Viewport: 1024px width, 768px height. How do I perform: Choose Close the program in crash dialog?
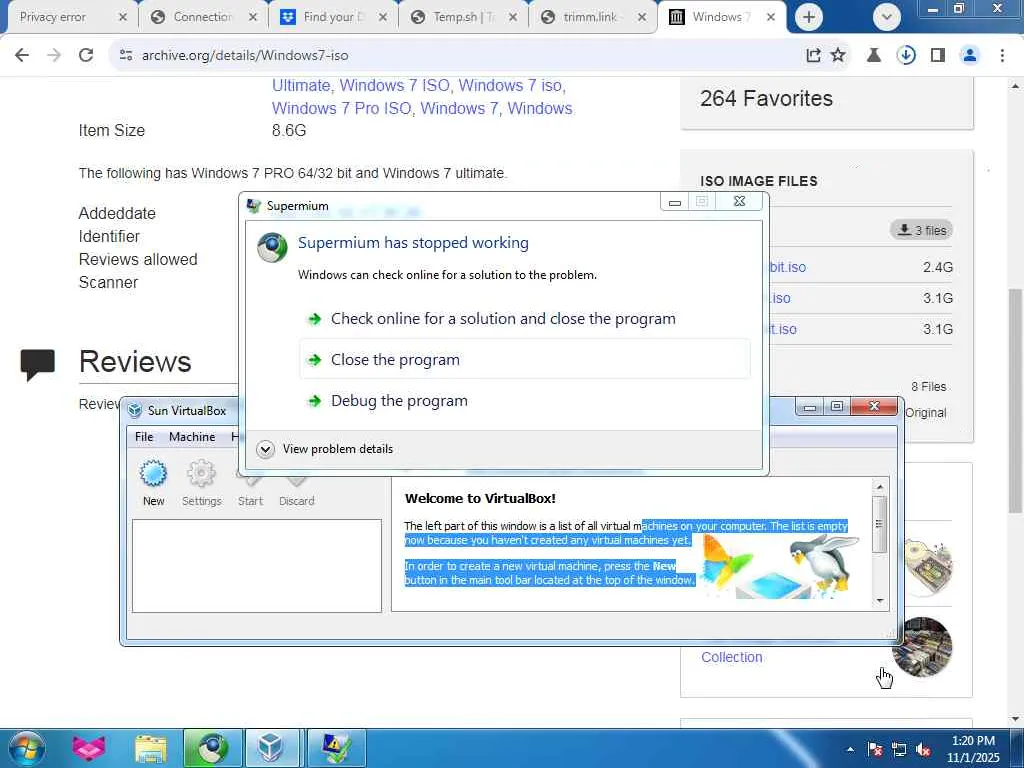click(x=524, y=359)
